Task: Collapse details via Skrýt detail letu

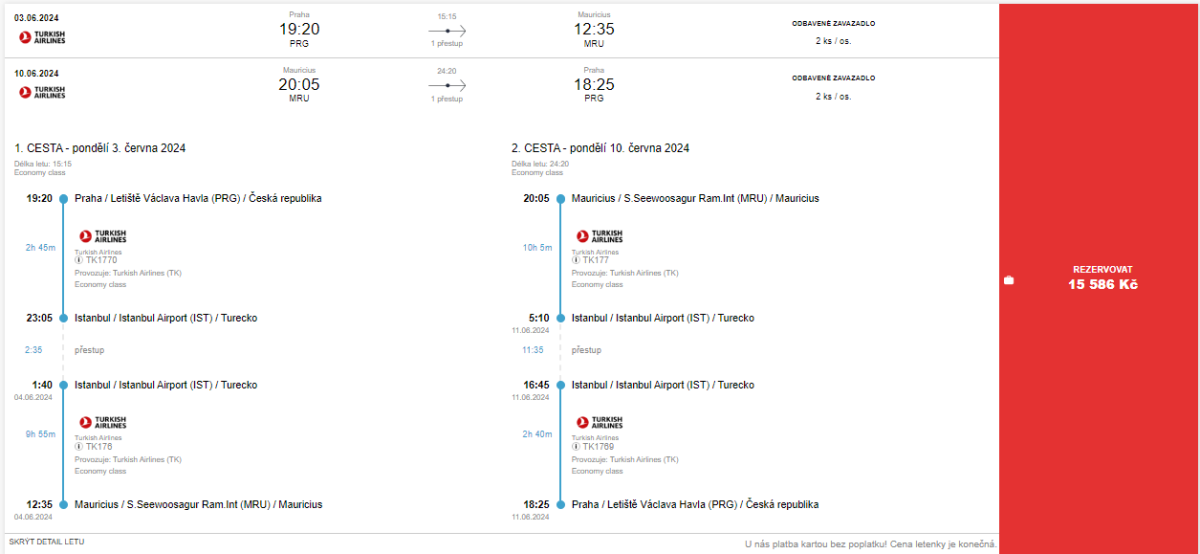Action: [46, 541]
